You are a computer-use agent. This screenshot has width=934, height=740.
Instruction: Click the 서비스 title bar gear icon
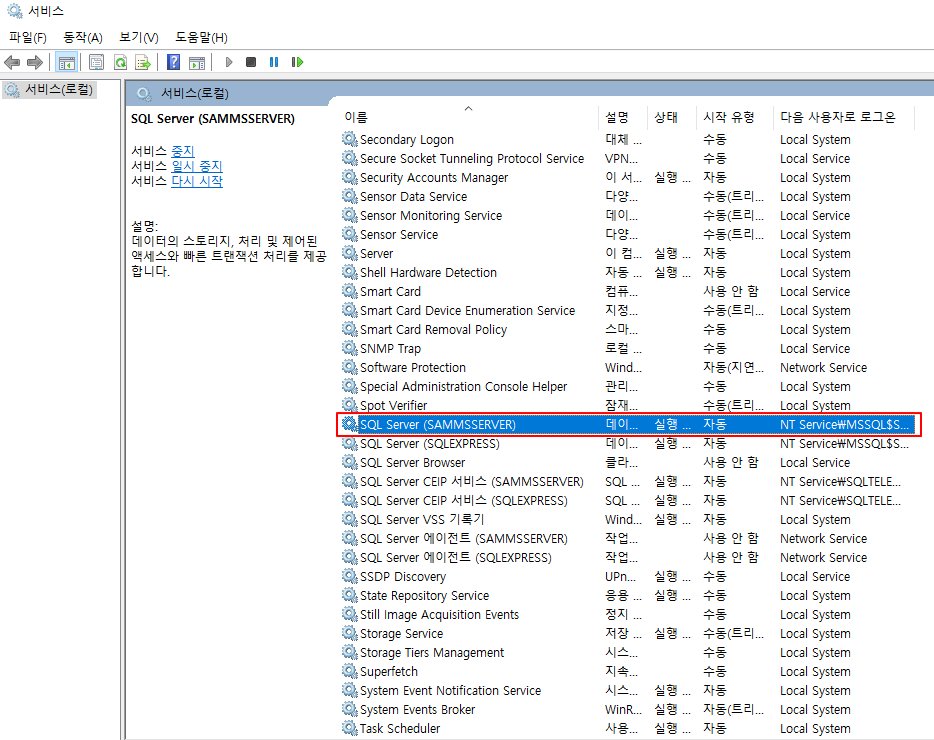coord(14,11)
